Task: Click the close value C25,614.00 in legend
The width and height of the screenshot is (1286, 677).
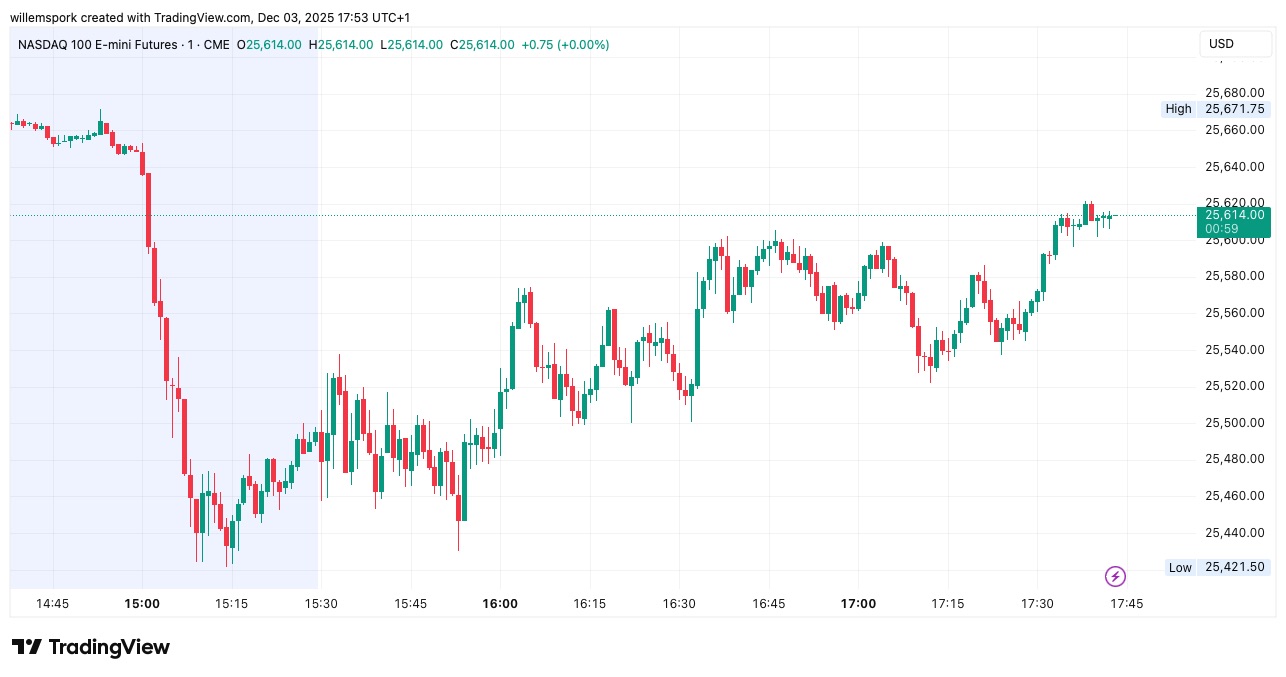Action: click(x=482, y=45)
